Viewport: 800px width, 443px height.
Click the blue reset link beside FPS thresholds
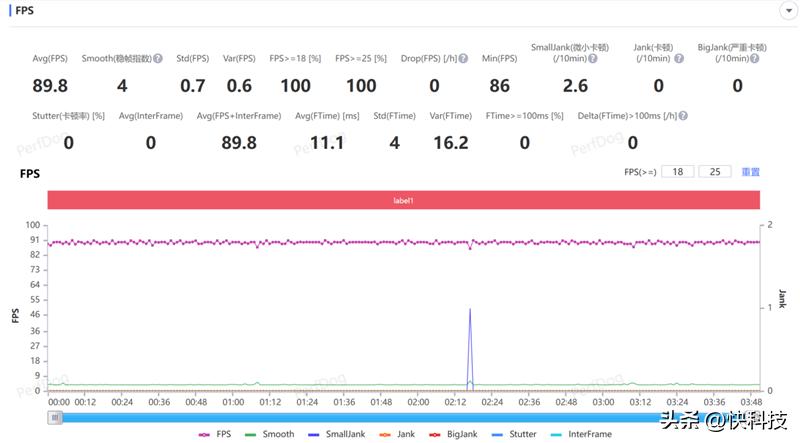point(751,172)
